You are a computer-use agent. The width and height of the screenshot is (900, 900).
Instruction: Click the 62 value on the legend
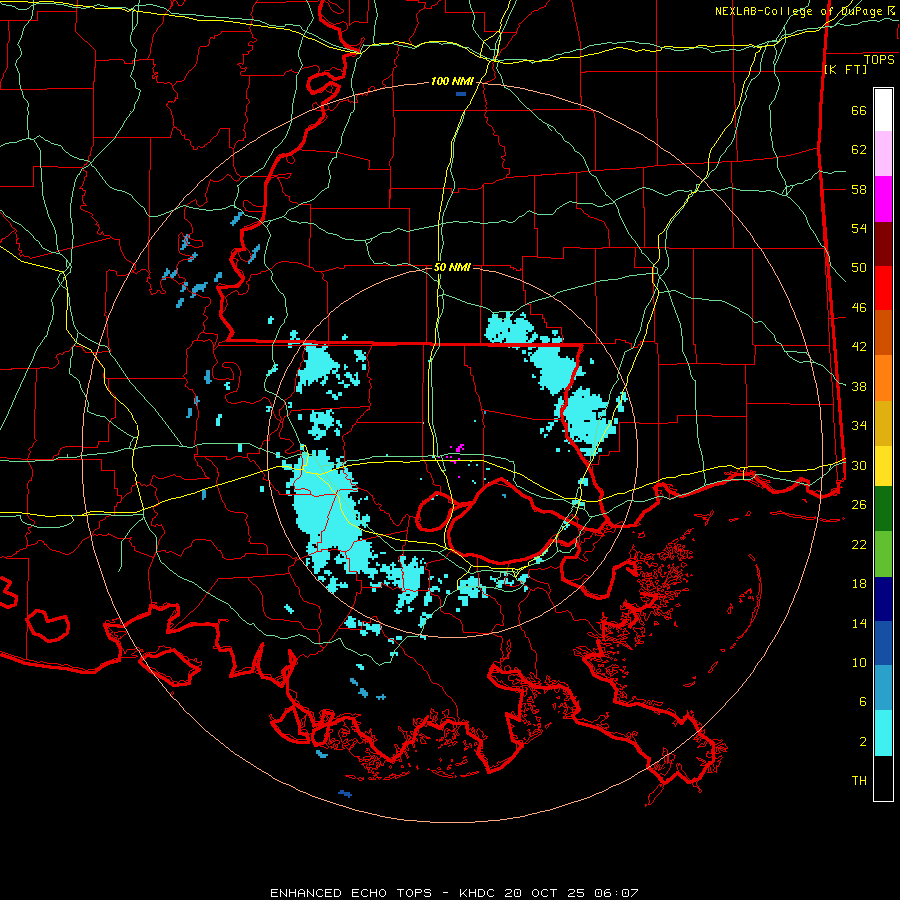coord(859,149)
